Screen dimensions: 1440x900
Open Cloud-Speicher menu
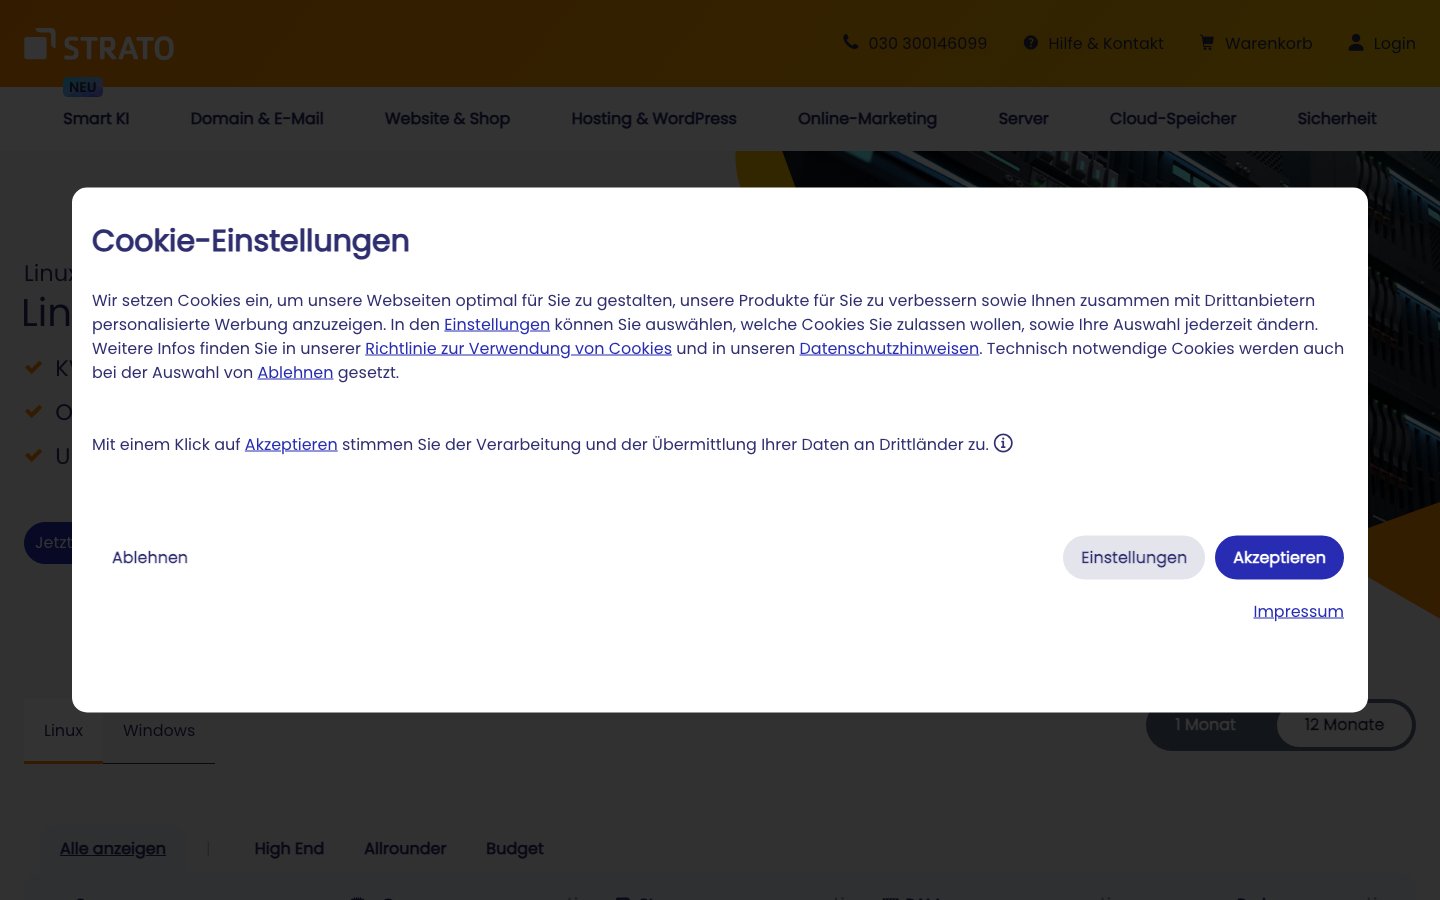tap(1173, 118)
